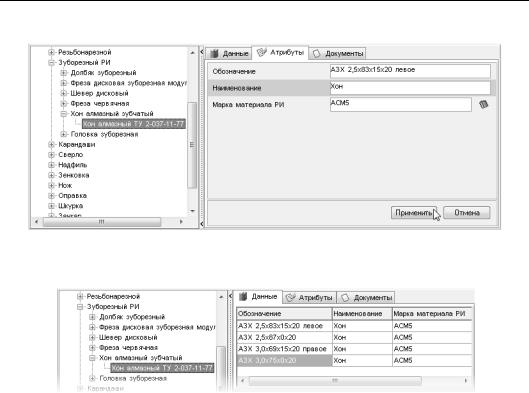
Task: Click the Обозначение column header
Action: click(x=284, y=314)
